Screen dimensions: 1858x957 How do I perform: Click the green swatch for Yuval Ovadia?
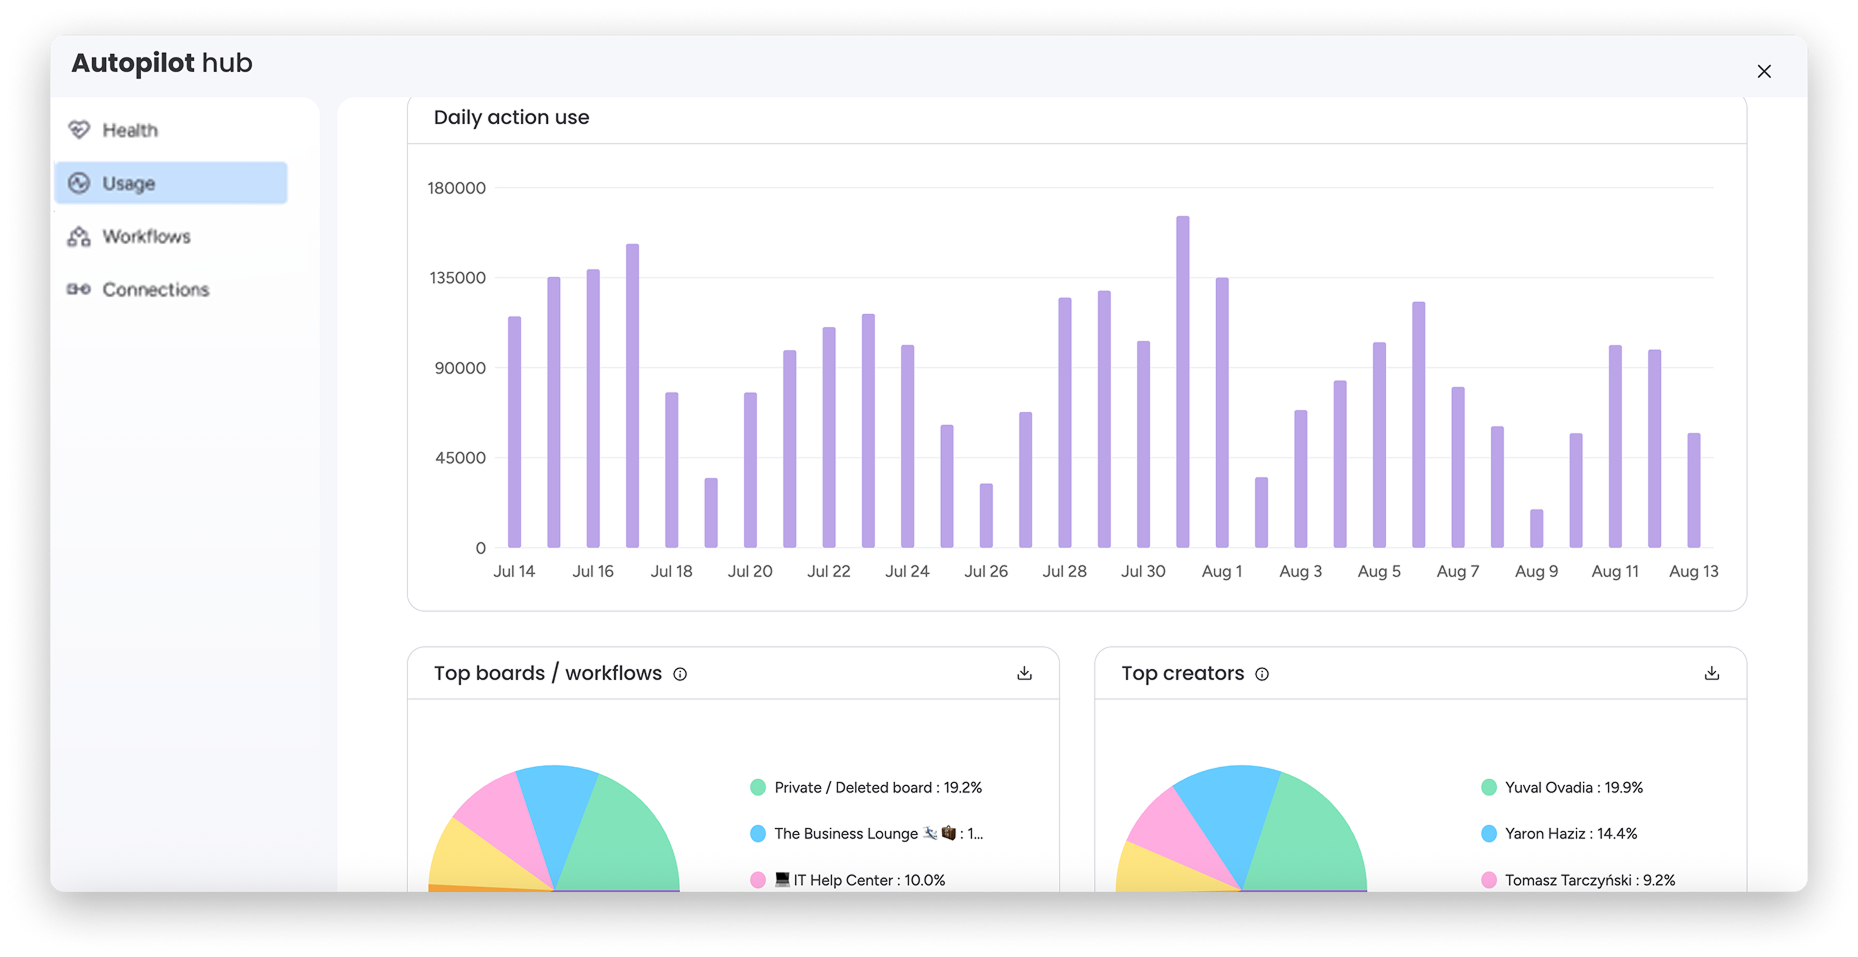tap(1489, 788)
